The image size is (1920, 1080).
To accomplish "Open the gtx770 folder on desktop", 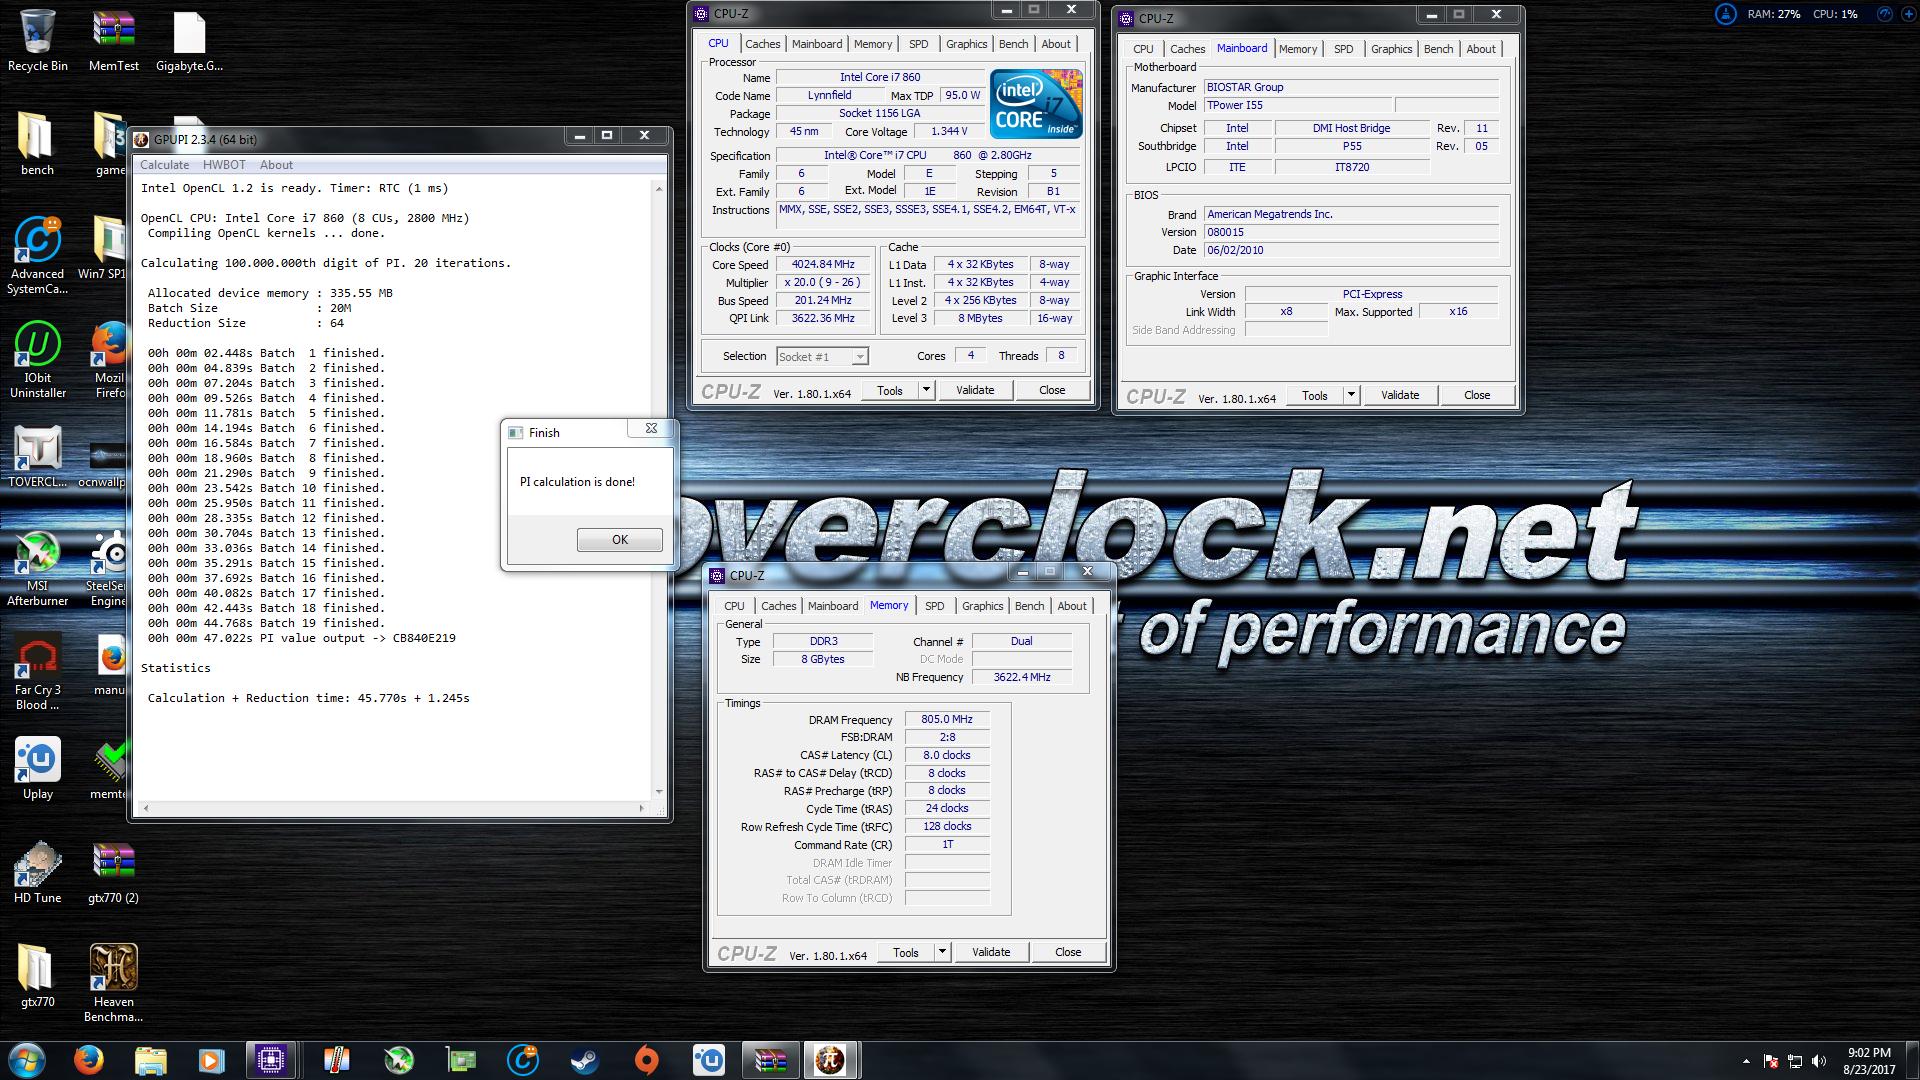I will [37, 976].
